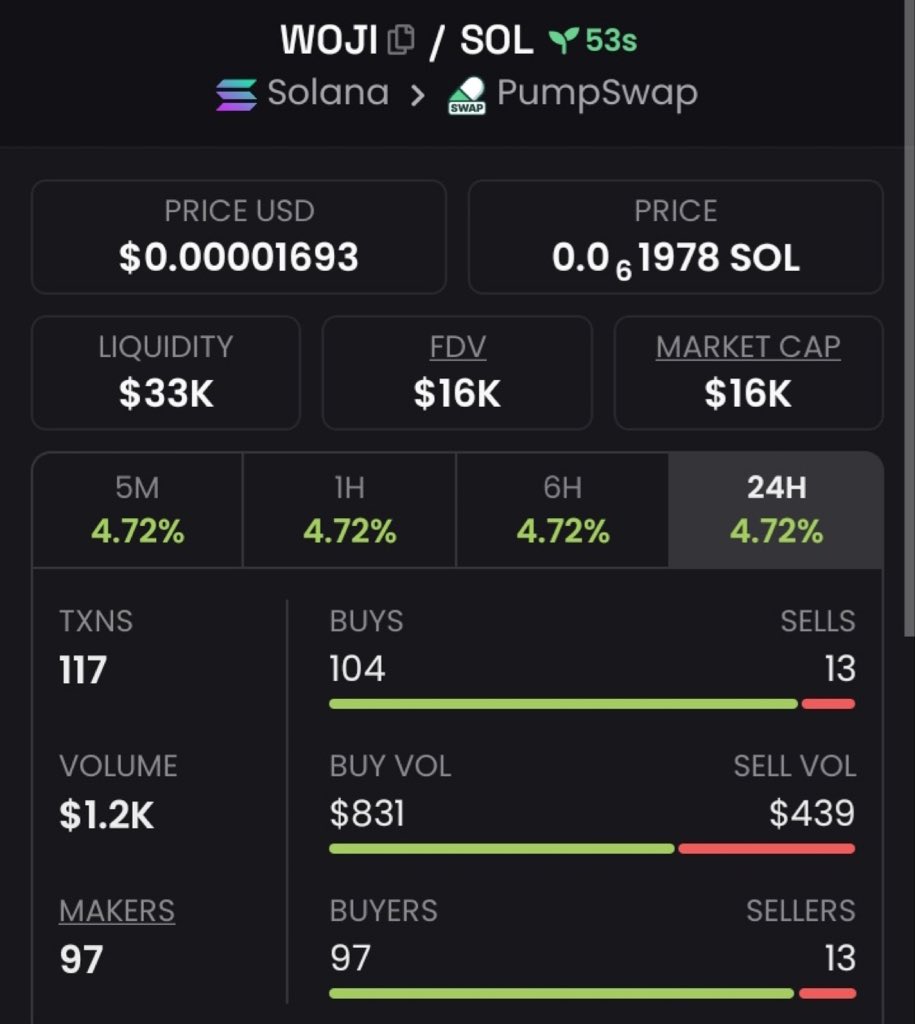The height and width of the screenshot is (1024, 915).
Task: Click the PumpSwap DEX logo icon
Action: pyautogui.click(x=467, y=95)
